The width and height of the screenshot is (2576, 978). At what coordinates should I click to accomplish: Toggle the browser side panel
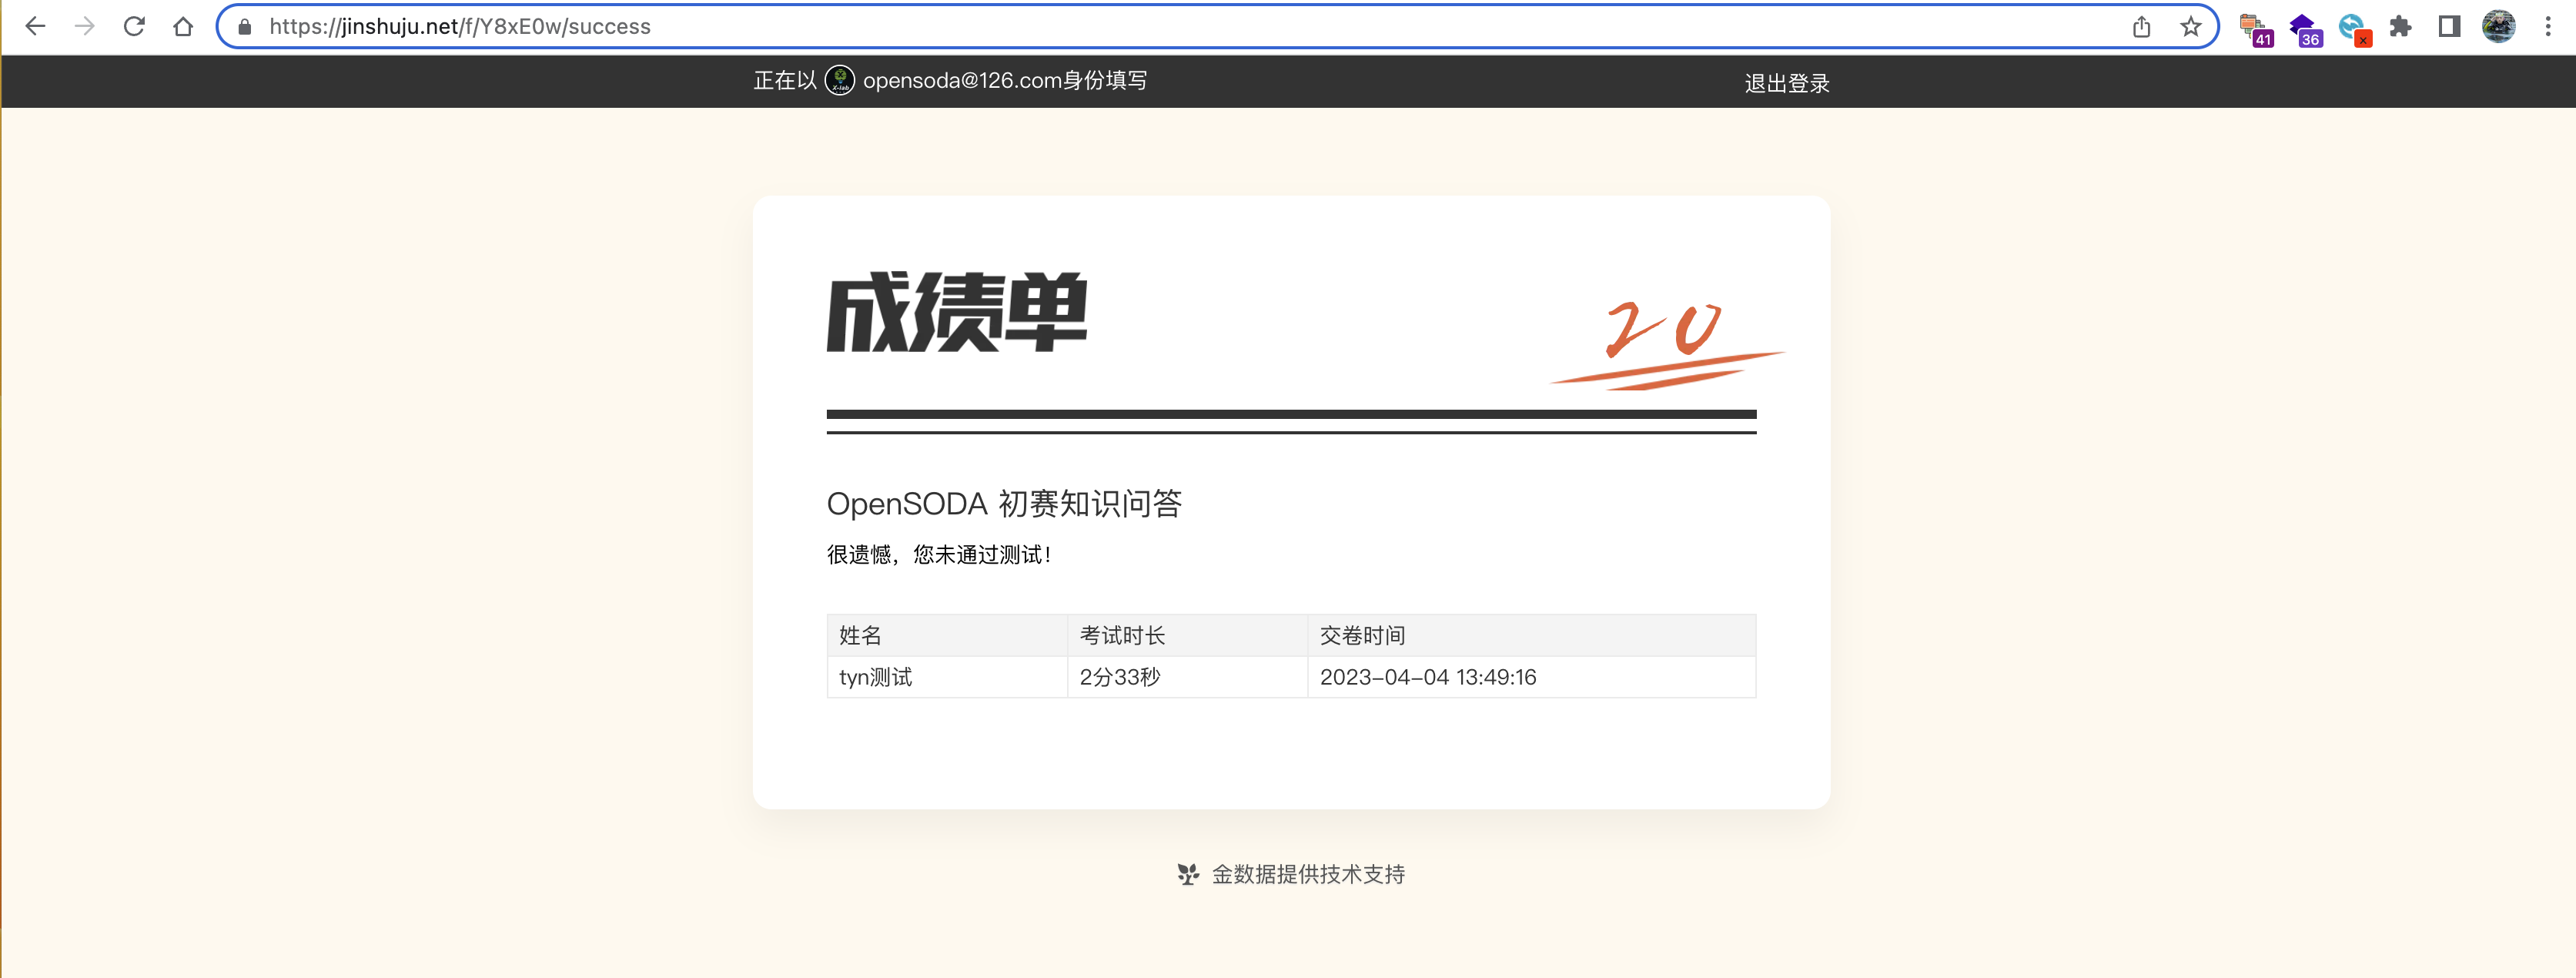pyautogui.click(x=2449, y=27)
